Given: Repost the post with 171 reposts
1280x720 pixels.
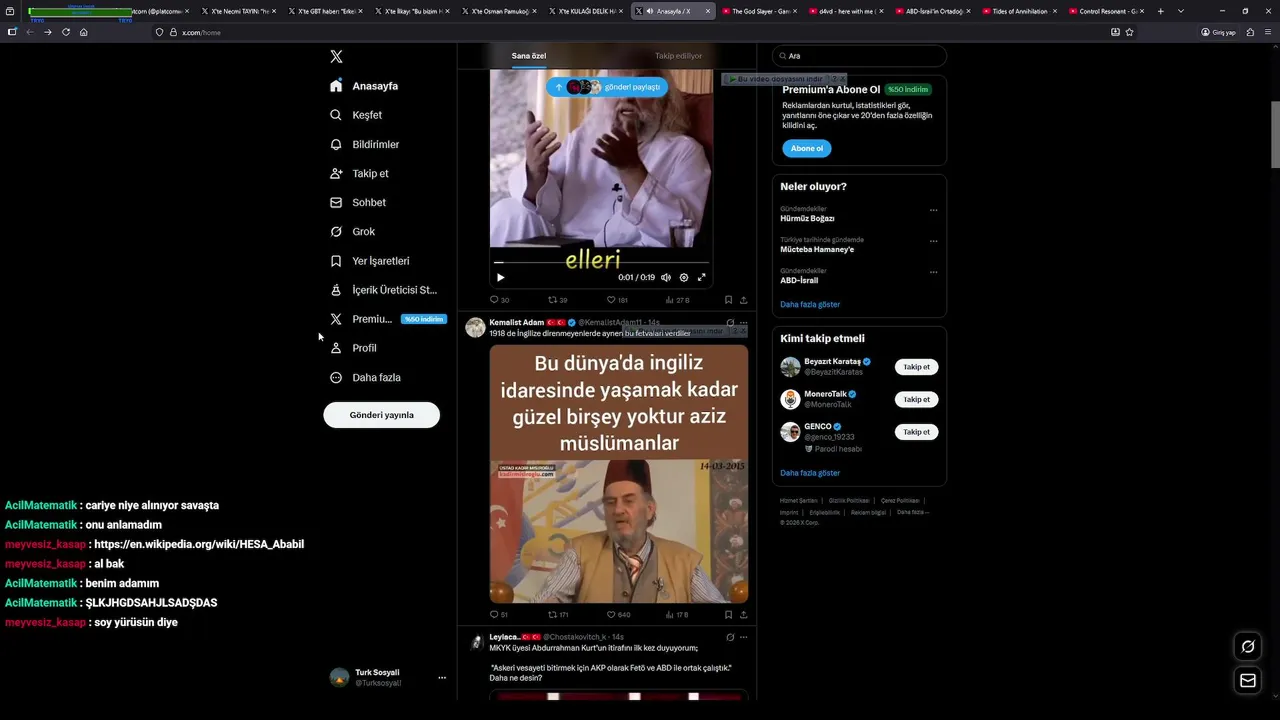Looking at the screenshot, I should click(x=558, y=615).
